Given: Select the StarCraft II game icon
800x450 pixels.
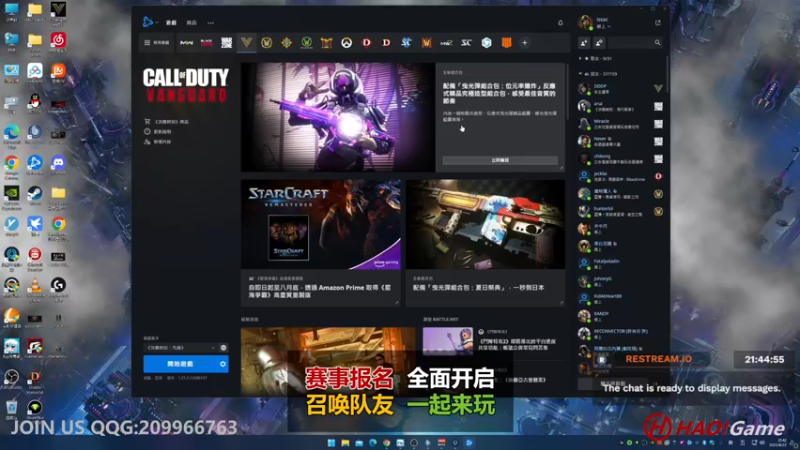Looking at the screenshot, I should pyautogui.click(x=406, y=43).
